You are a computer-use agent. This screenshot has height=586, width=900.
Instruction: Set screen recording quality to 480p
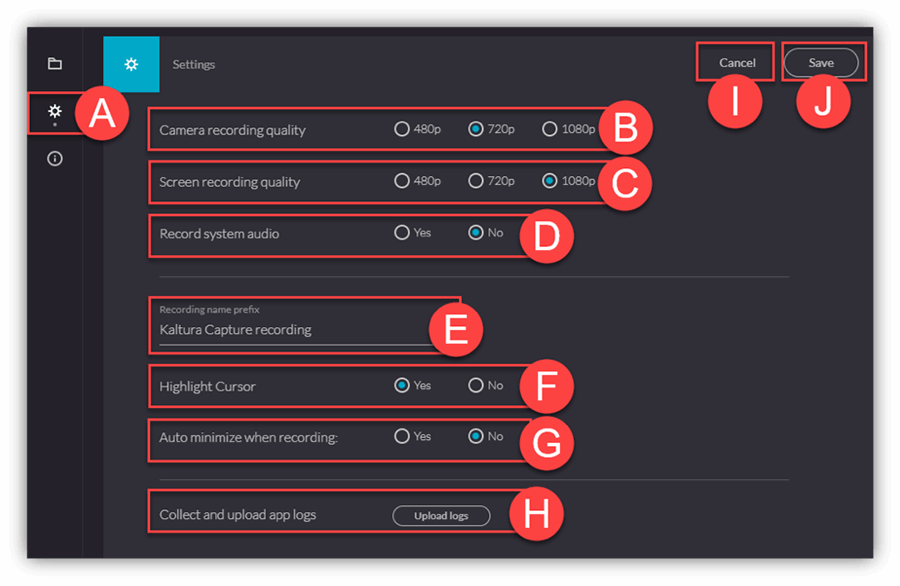click(x=402, y=181)
